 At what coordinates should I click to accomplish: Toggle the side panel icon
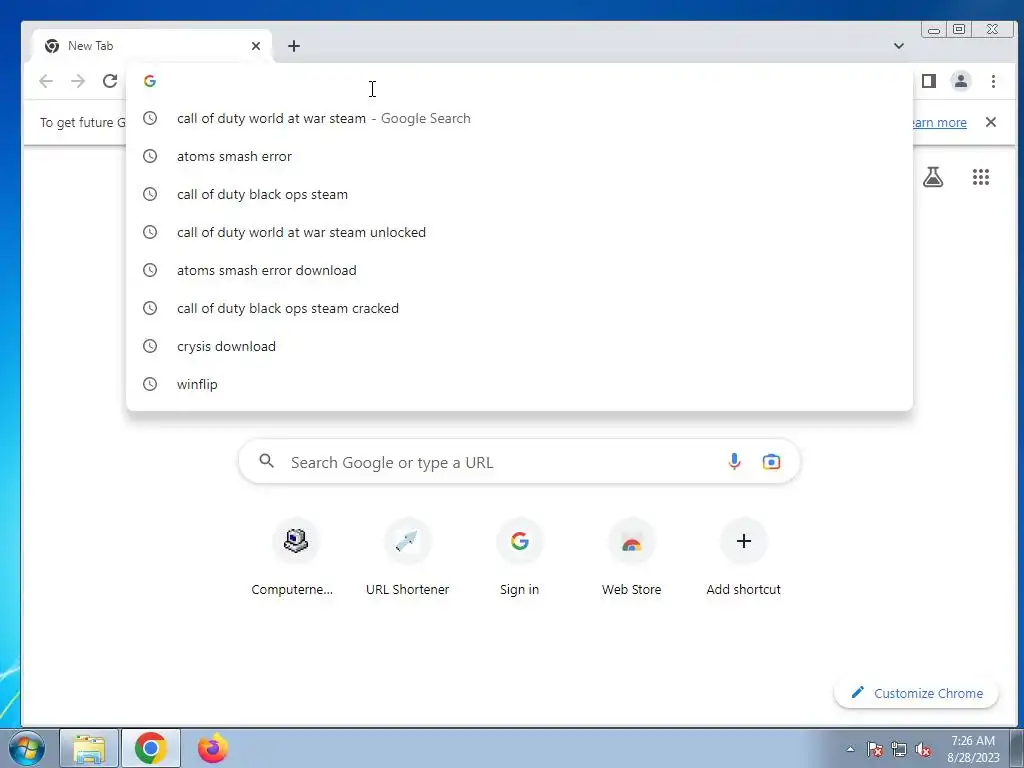[929, 81]
